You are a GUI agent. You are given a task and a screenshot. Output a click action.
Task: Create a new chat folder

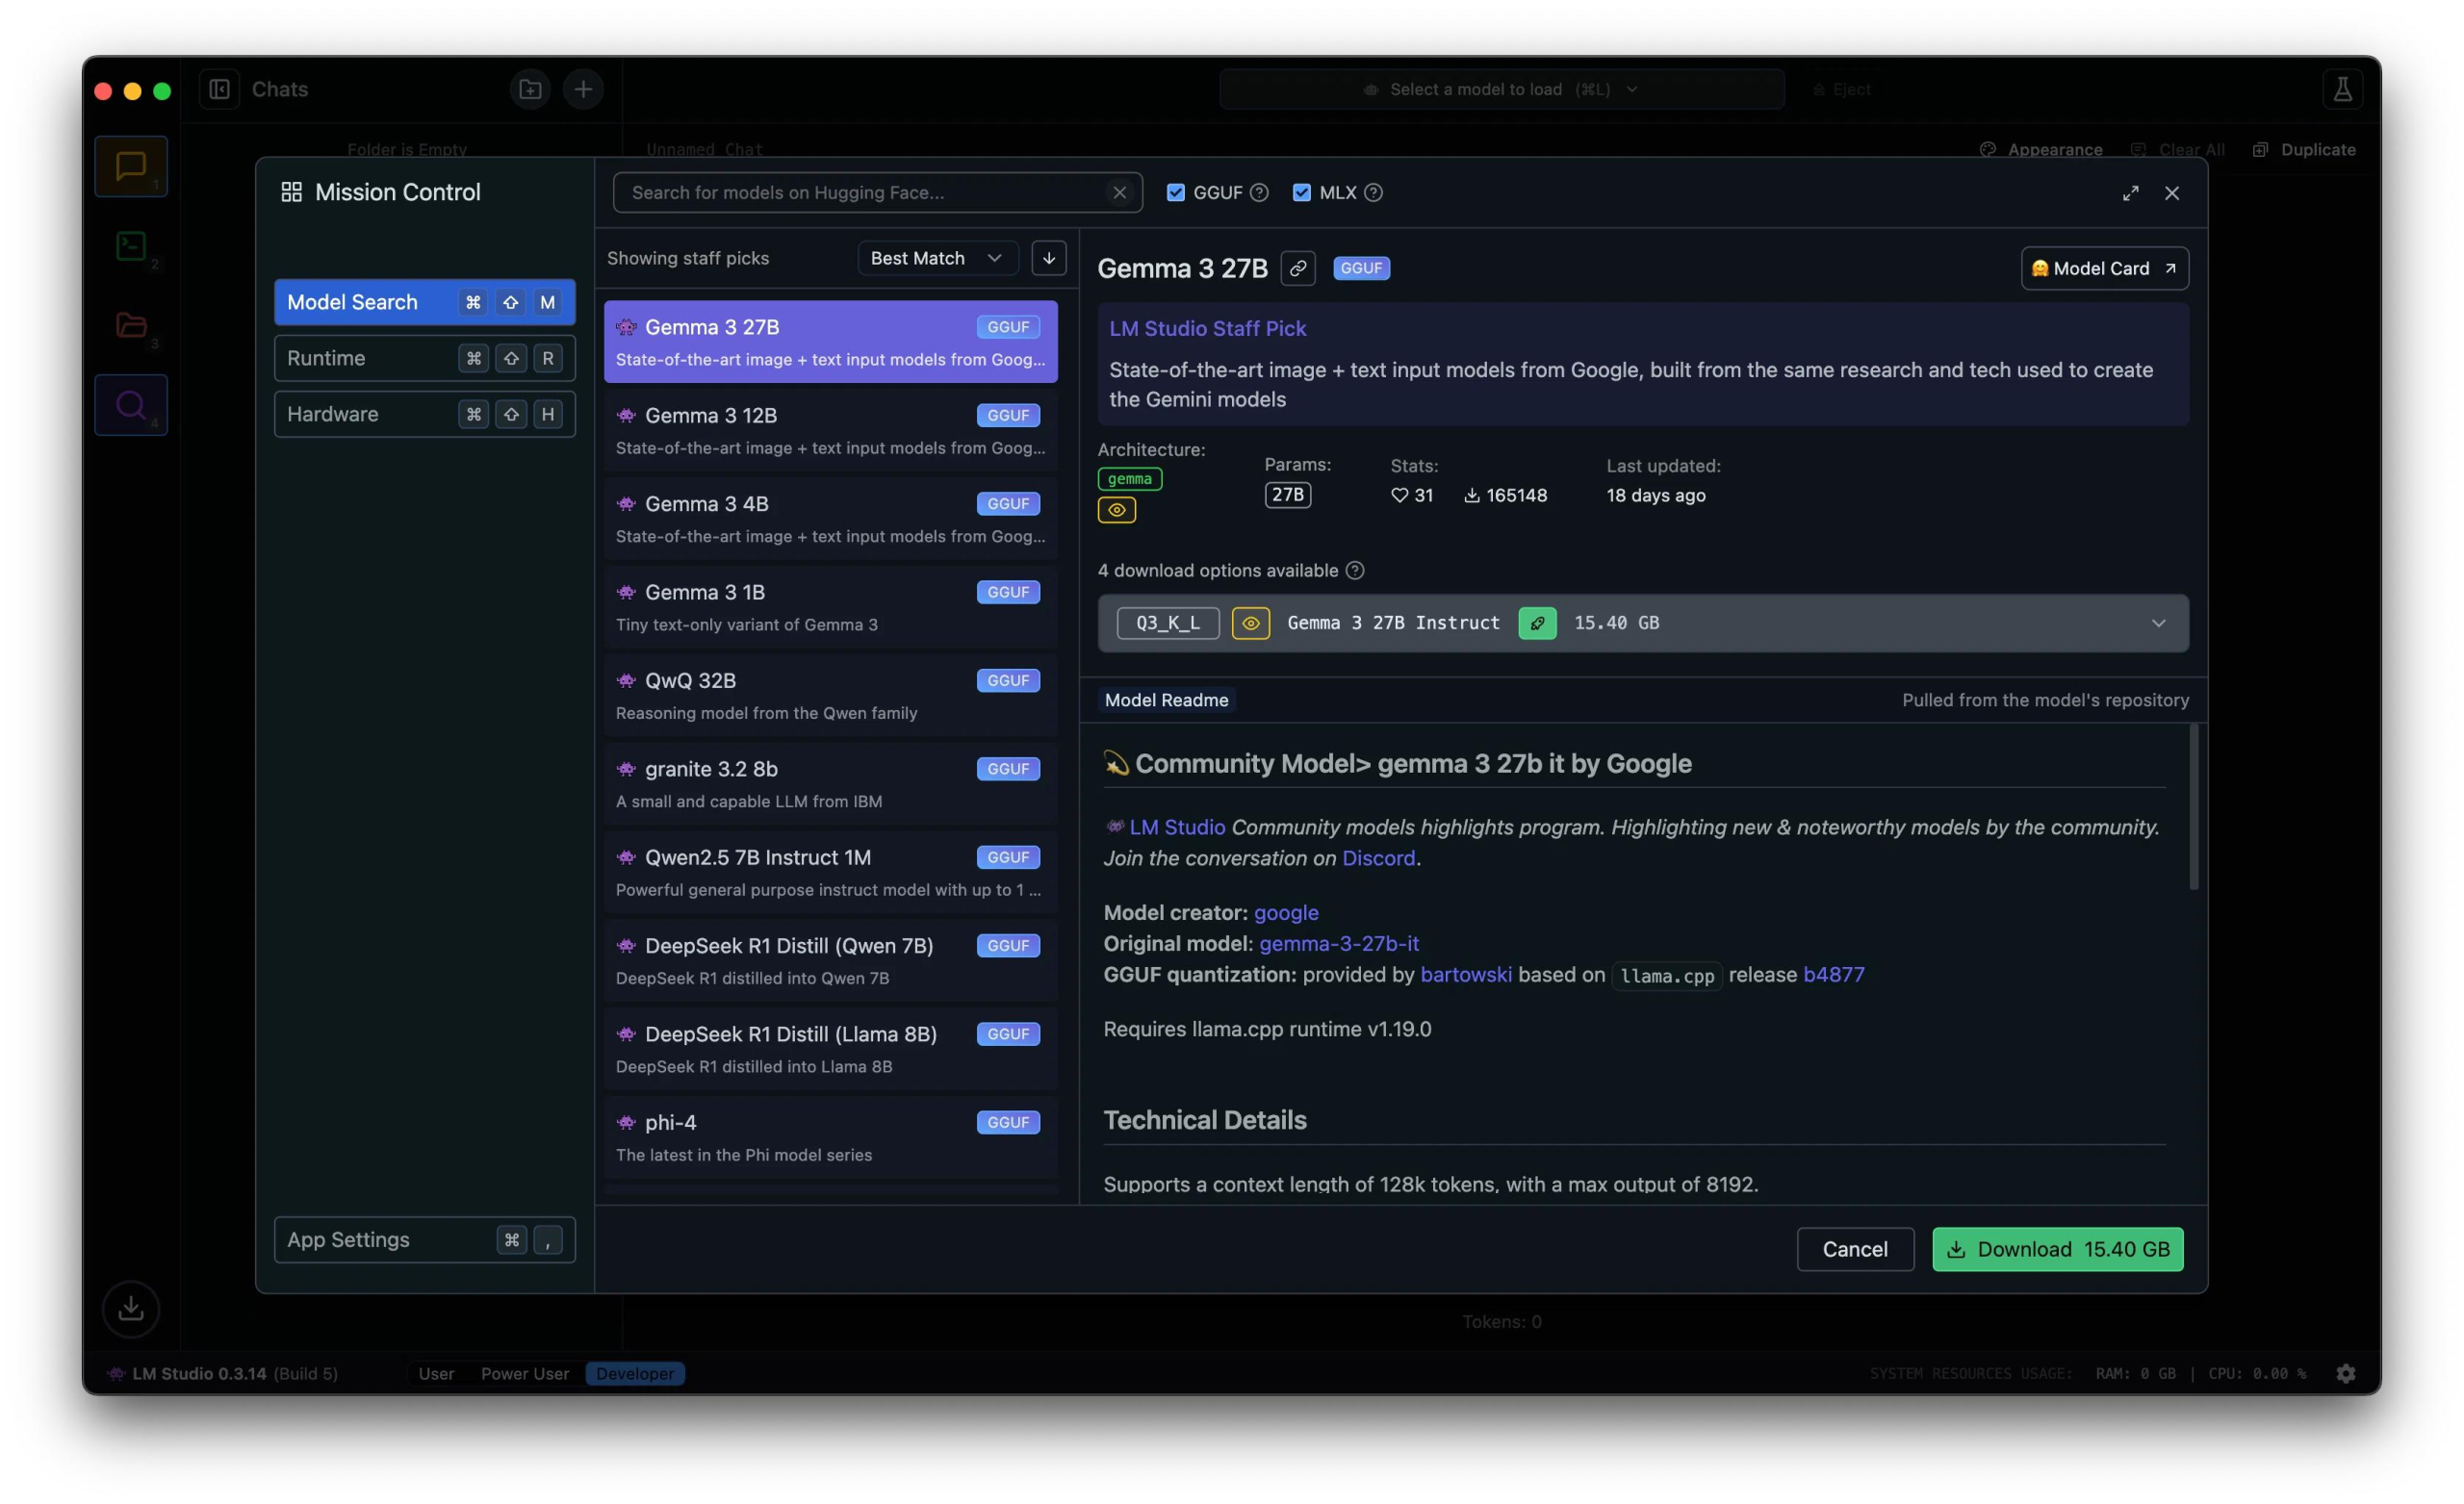coord(530,89)
